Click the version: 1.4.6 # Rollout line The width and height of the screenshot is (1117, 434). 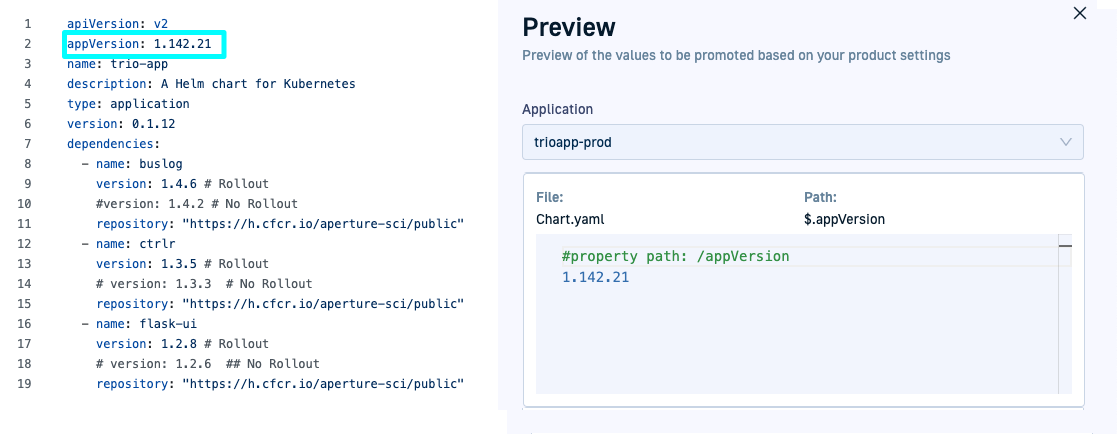182,184
